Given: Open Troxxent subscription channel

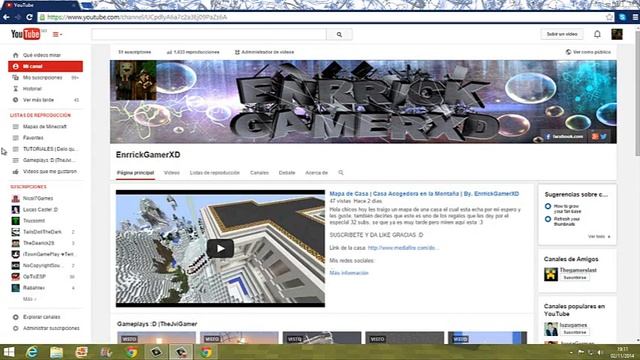Looking at the screenshot, I should click(x=34, y=221).
